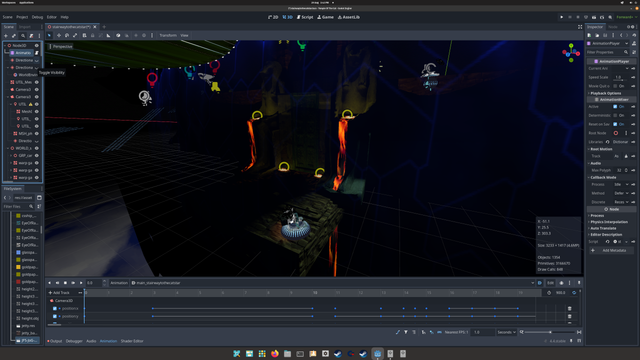The width and height of the screenshot is (640, 360).
Task: Open the Process callback mode dropdown
Action: tap(621, 184)
